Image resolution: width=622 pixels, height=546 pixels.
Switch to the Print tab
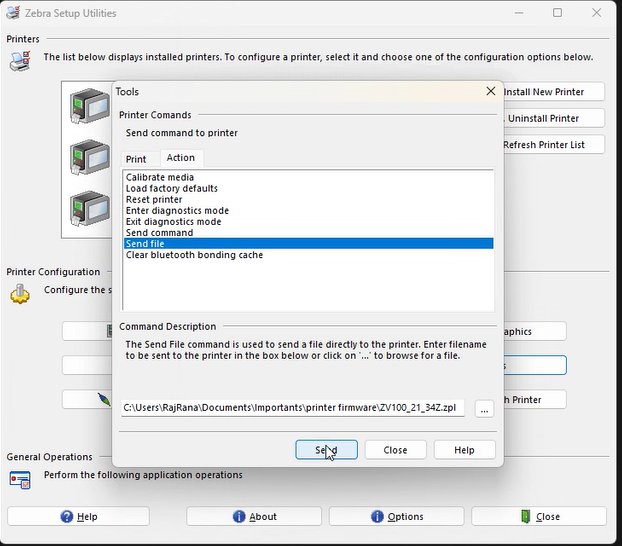click(x=136, y=159)
